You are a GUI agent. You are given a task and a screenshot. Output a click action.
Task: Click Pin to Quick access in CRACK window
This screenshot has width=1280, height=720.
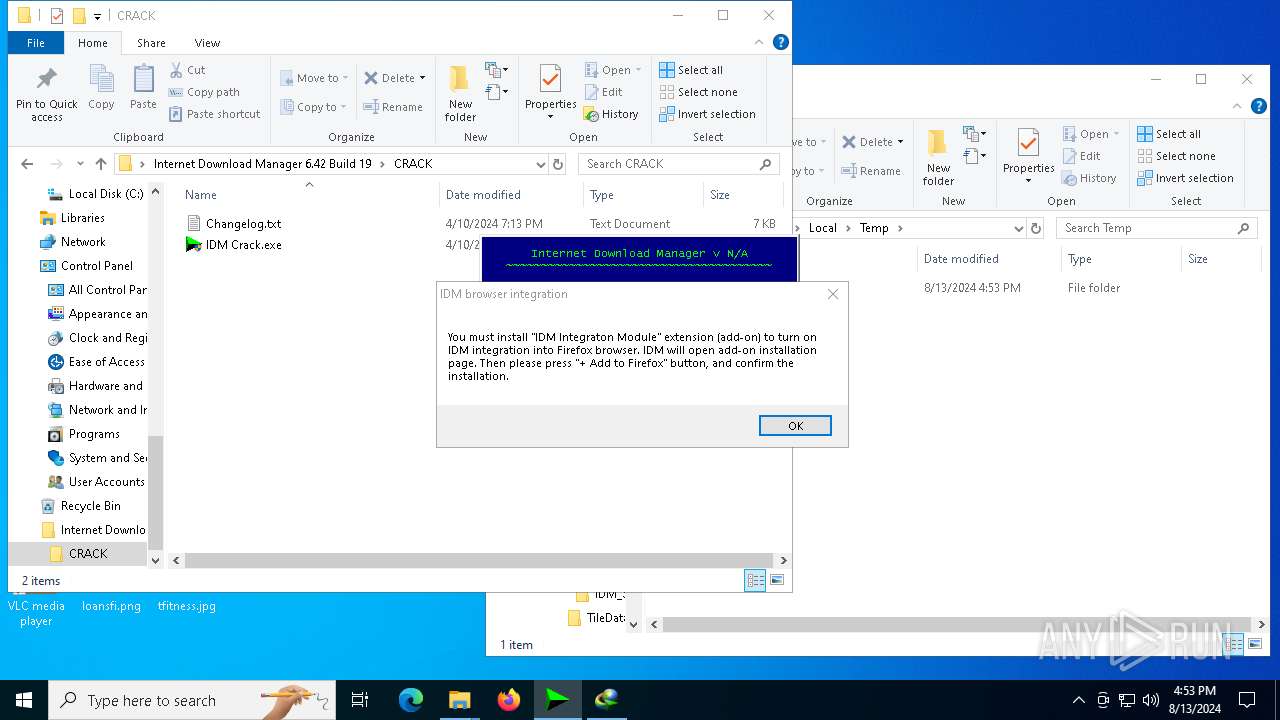tap(46, 94)
